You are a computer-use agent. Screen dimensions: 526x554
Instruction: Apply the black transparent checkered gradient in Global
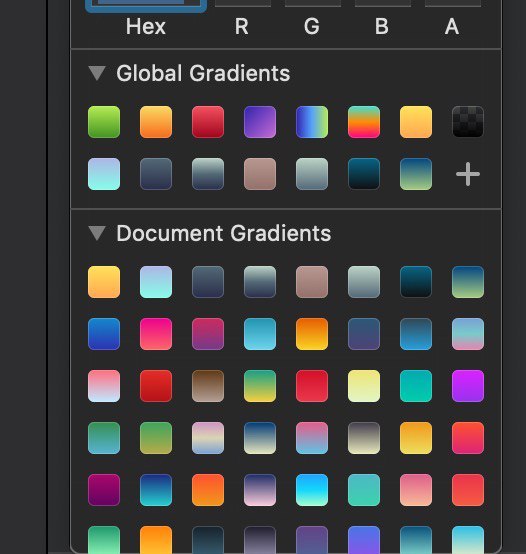(x=468, y=122)
